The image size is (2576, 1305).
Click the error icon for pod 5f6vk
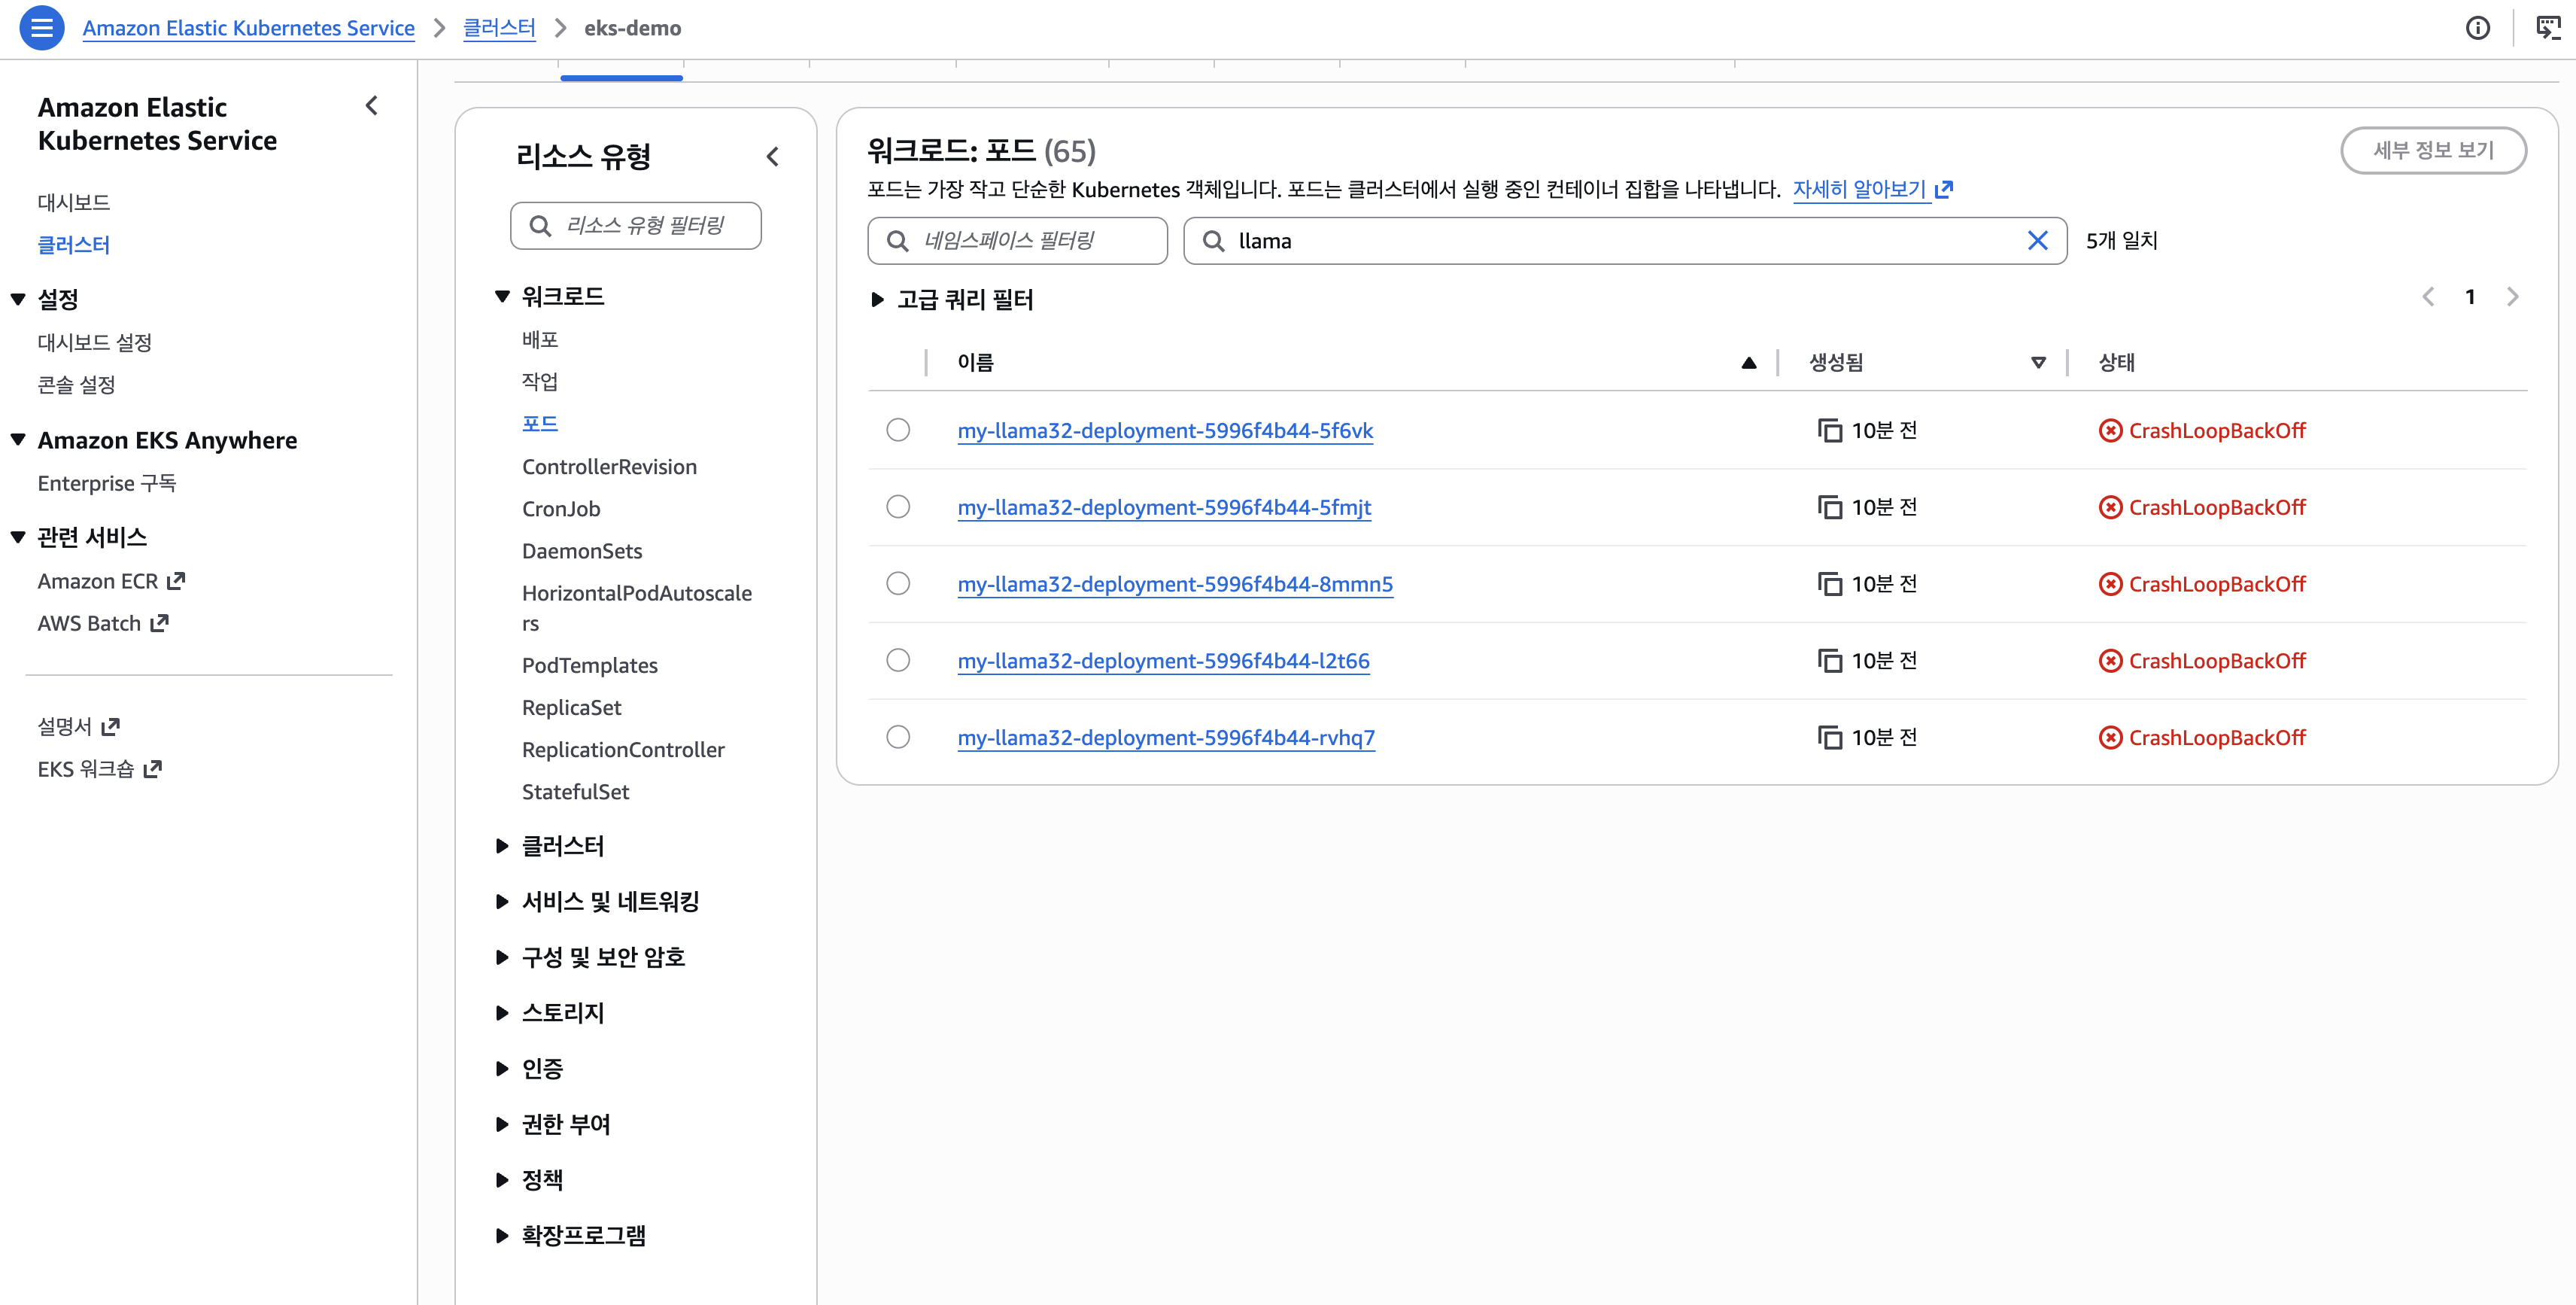point(2110,431)
